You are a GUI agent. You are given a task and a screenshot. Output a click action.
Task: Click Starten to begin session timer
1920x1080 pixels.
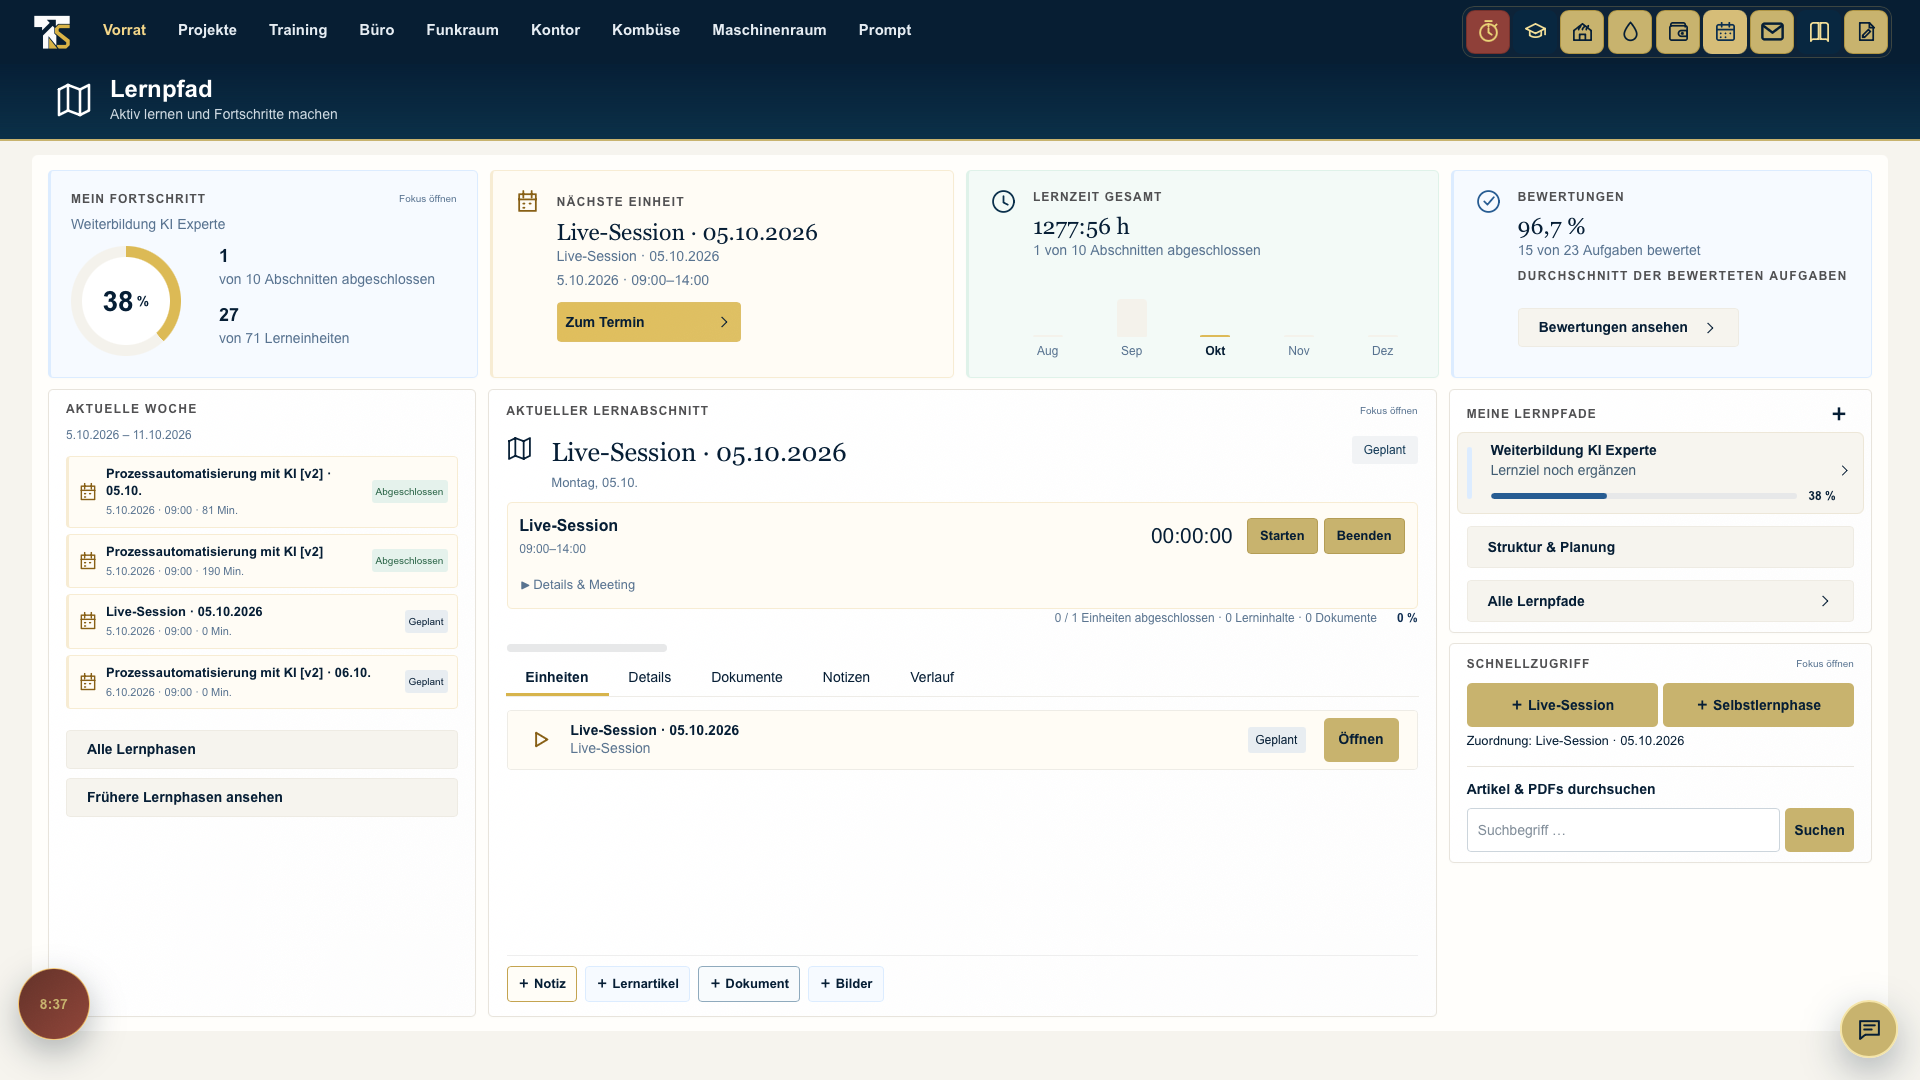click(1282, 536)
